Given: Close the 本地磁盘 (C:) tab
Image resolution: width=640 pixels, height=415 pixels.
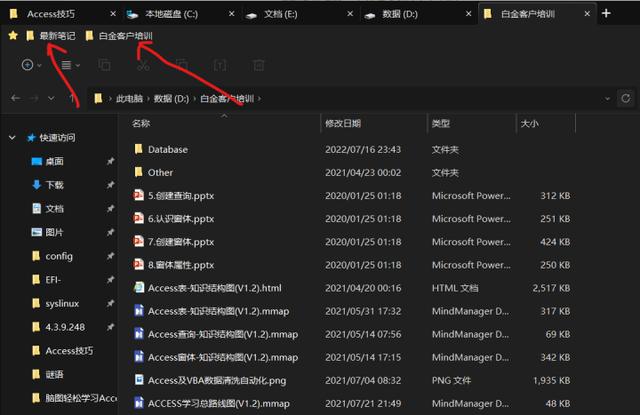Looking at the screenshot, I should [x=231, y=14].
